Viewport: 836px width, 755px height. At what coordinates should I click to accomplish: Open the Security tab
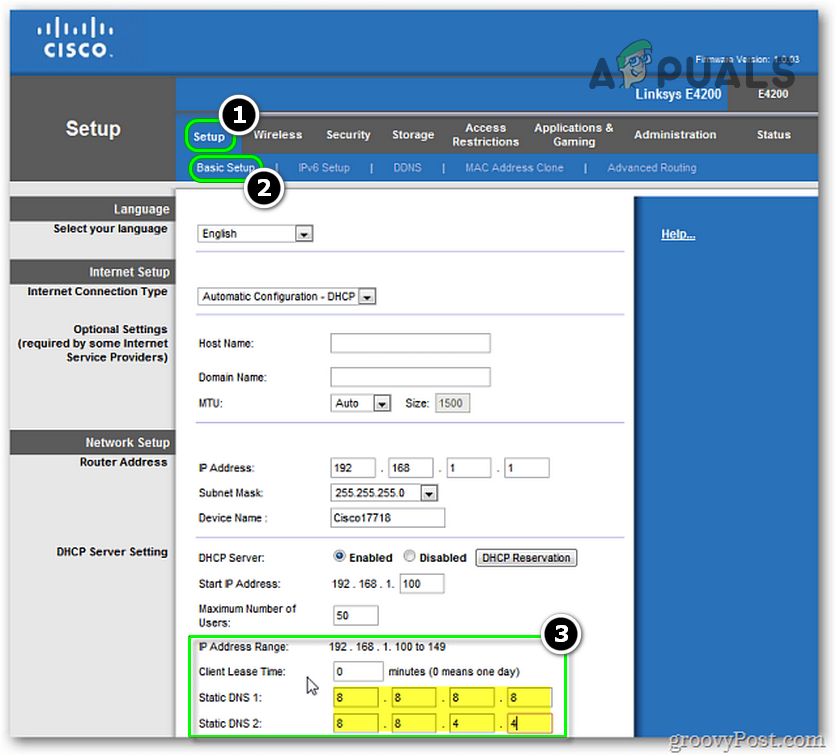tap(348, 135)
